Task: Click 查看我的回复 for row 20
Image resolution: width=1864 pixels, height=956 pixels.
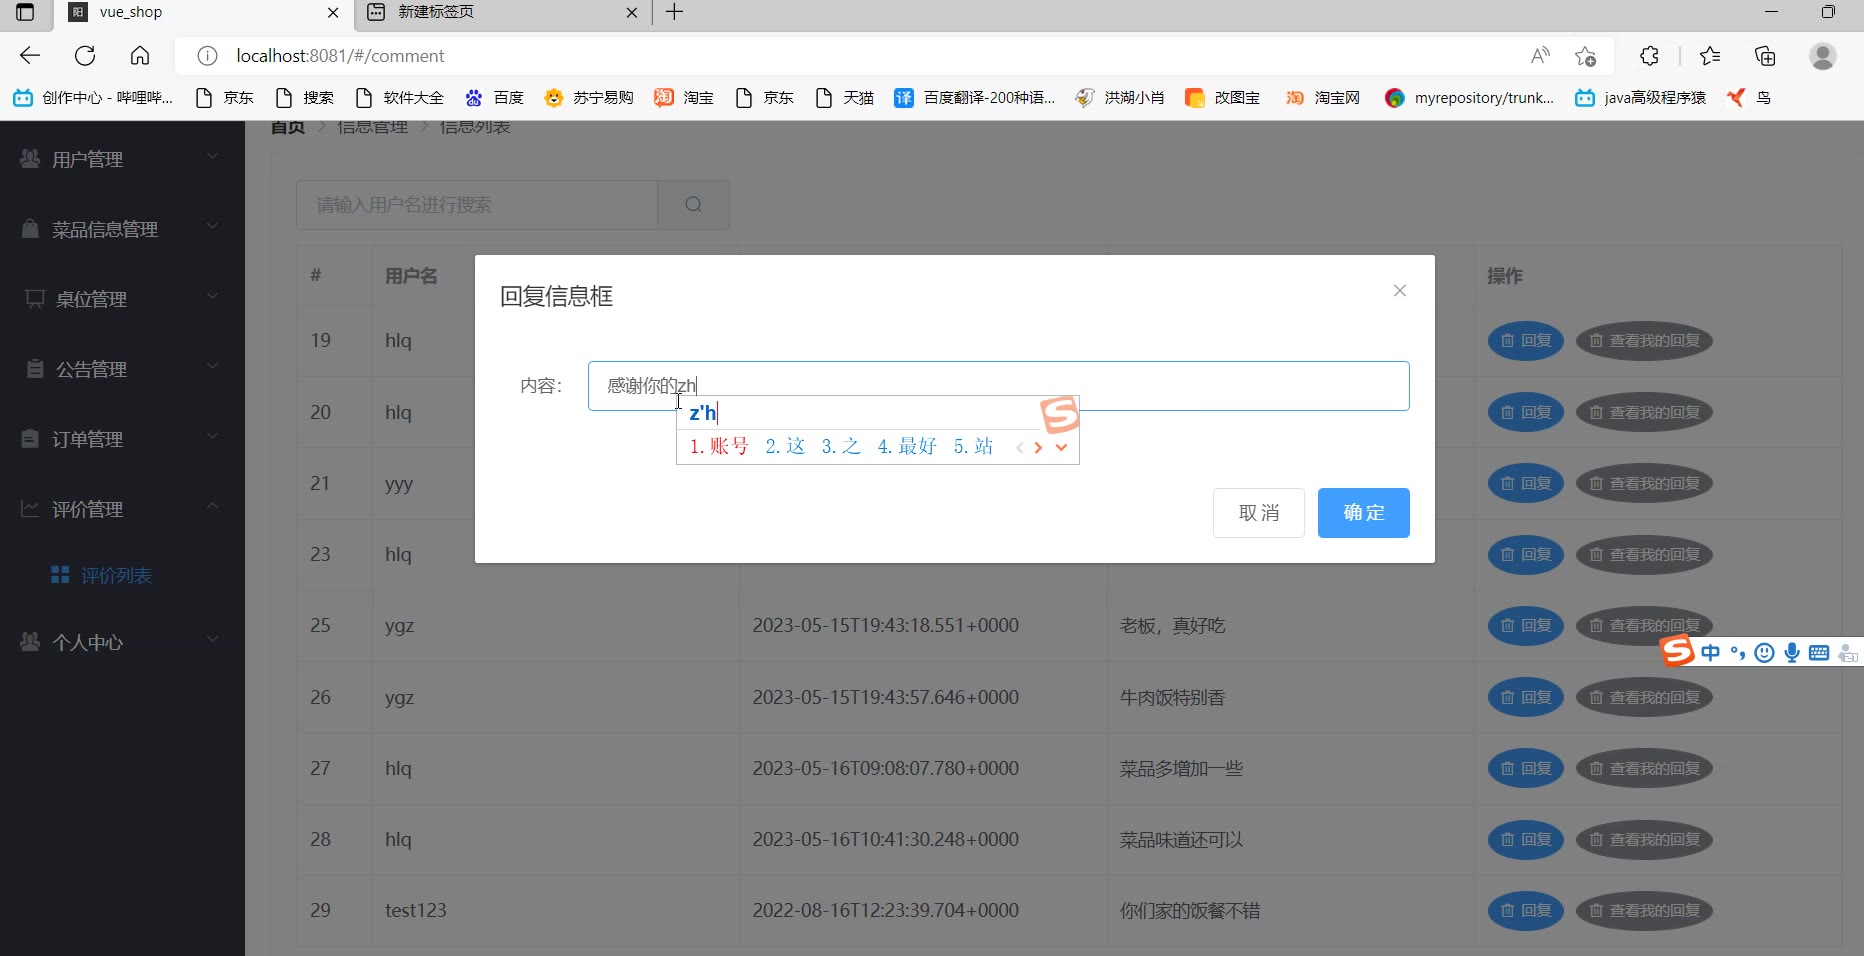Action: [1645, 413]
